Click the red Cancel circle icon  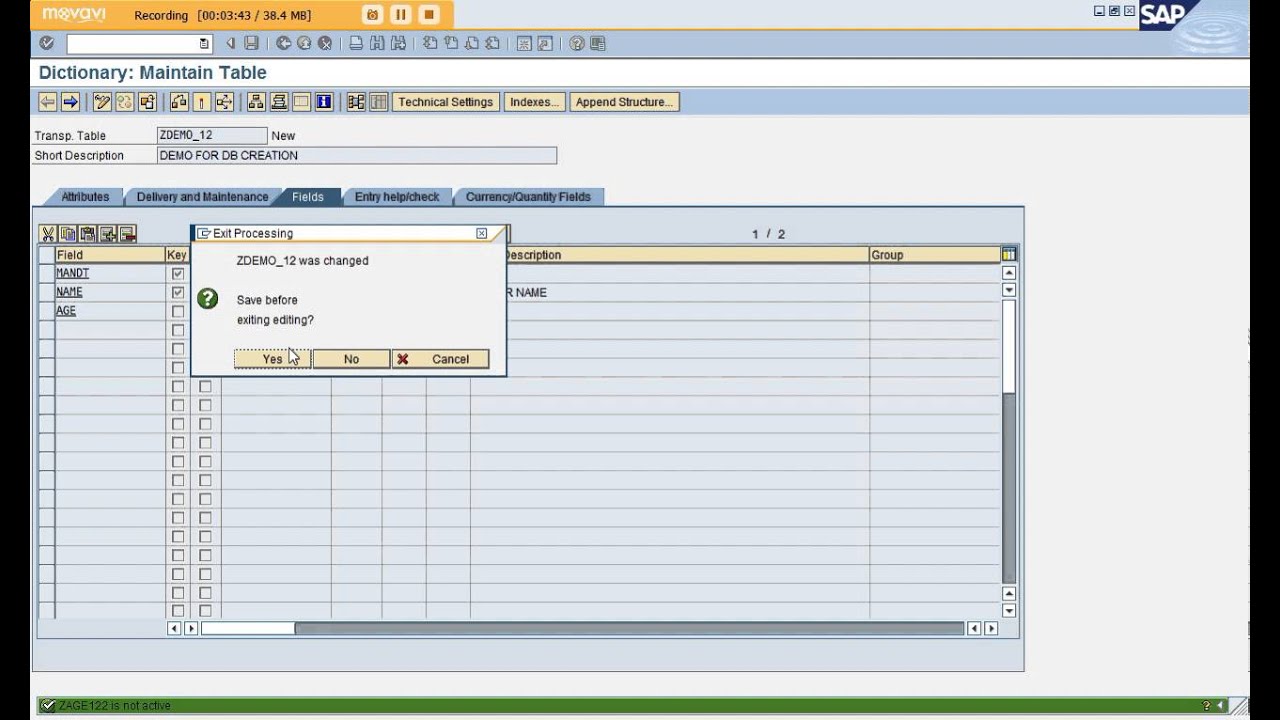[324, 43]
